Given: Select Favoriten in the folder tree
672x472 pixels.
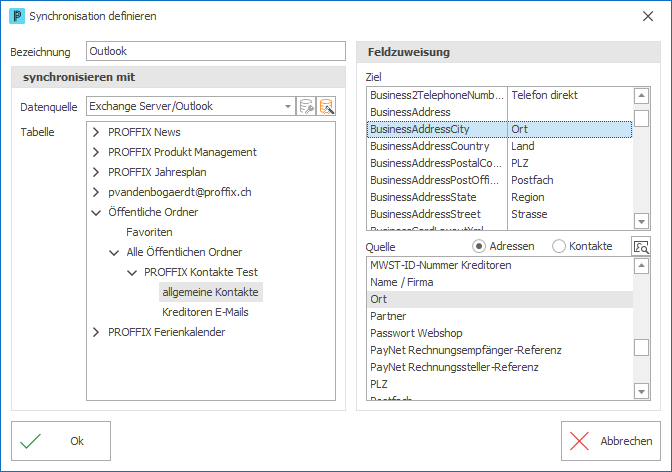Looking at the screenshot, I should click(149, 232).
